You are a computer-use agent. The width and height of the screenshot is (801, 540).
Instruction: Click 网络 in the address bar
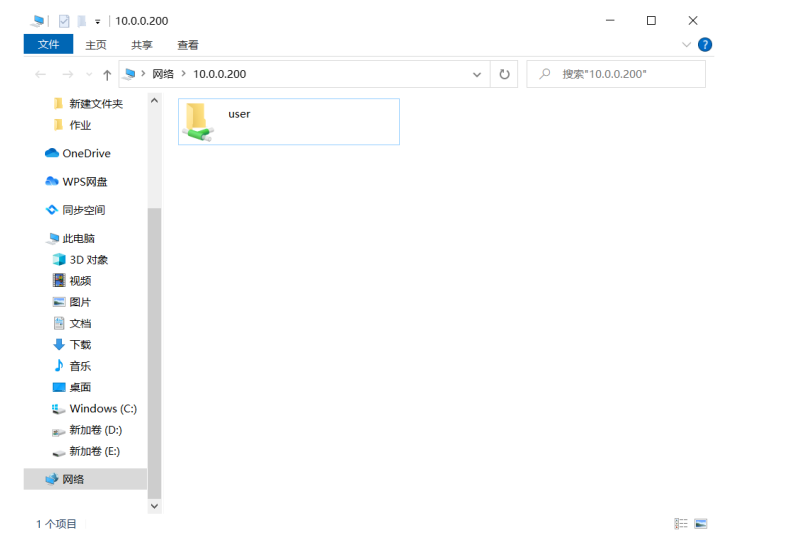163,74
